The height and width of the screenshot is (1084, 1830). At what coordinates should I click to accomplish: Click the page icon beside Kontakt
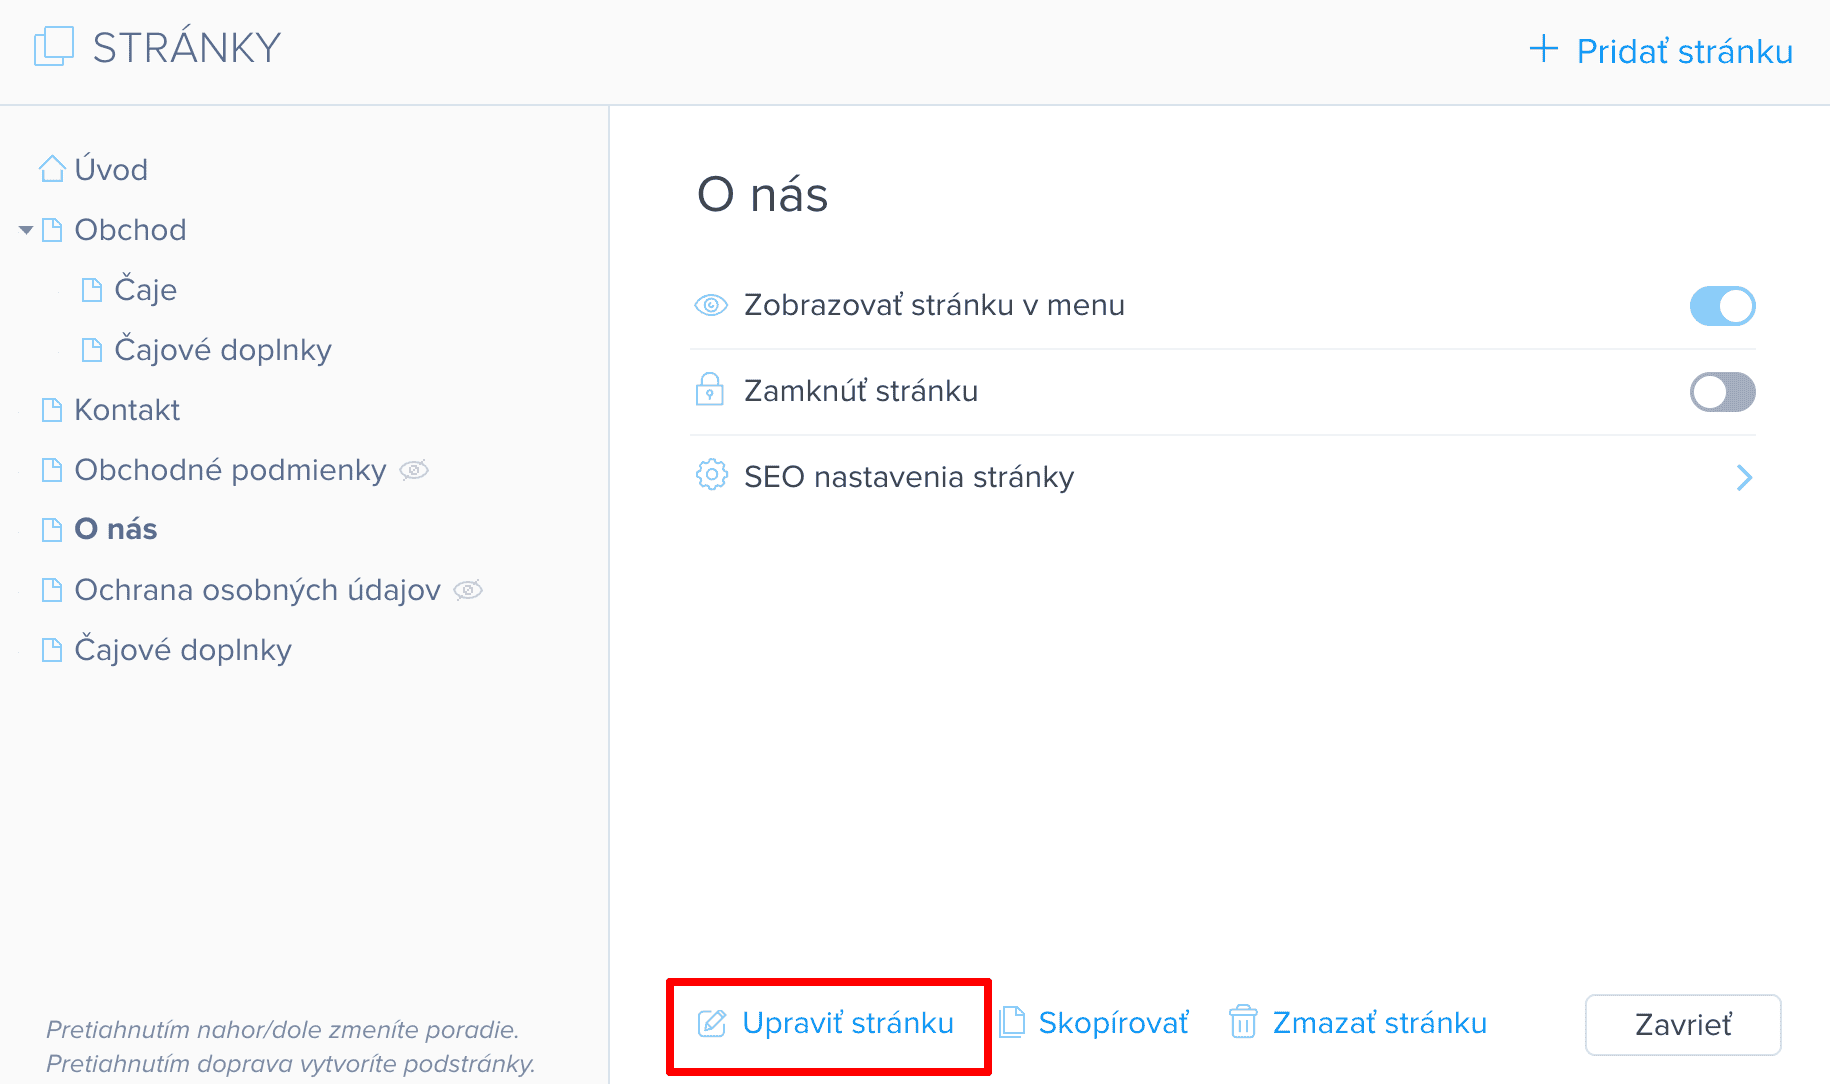[52, 410]
